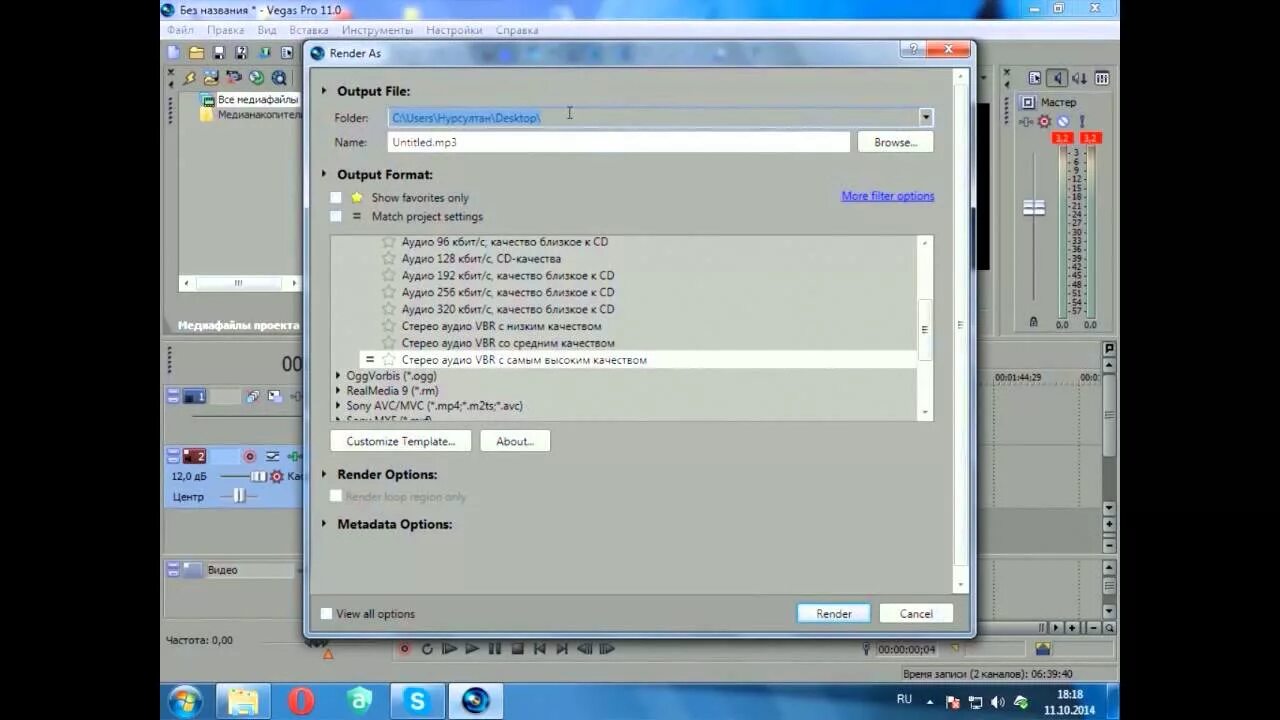Open Skype from the taskbar
This screenshot has height=720, width=1280.
[x=417, y=701]
